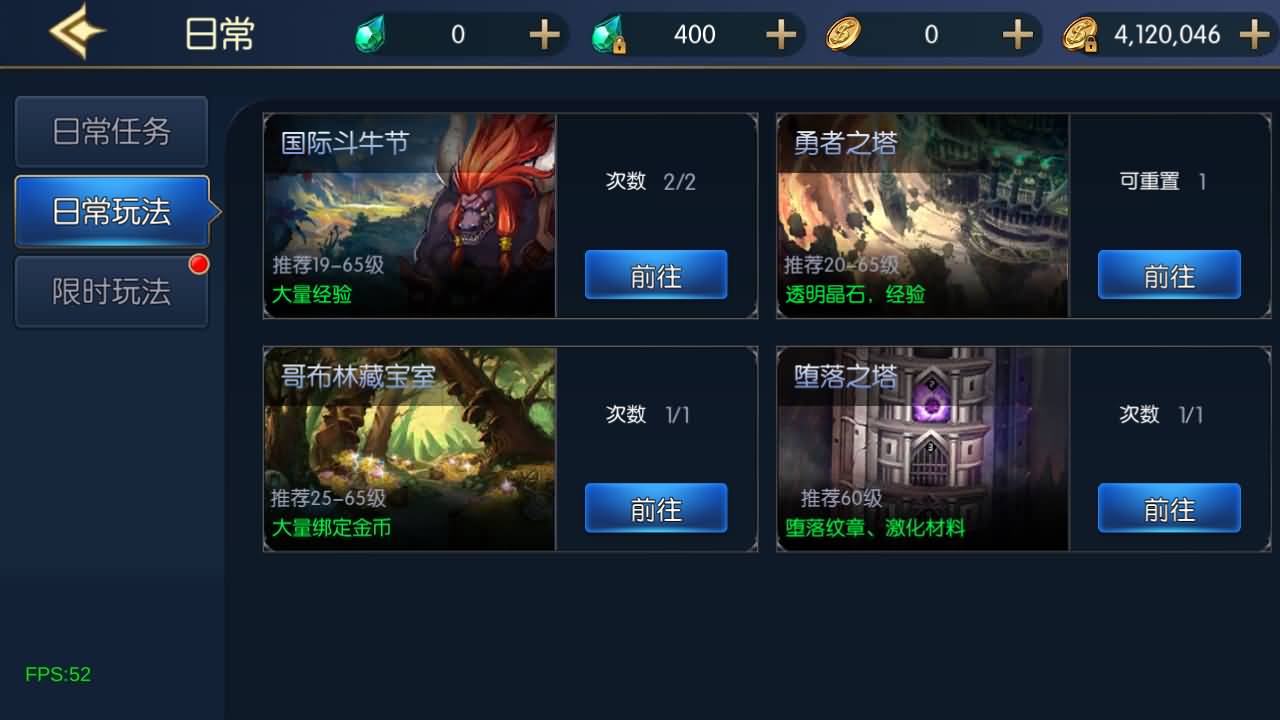
Task: Tap the 堕落之塔 tower artwork thumbnail
Action: (x=923, y=449)
